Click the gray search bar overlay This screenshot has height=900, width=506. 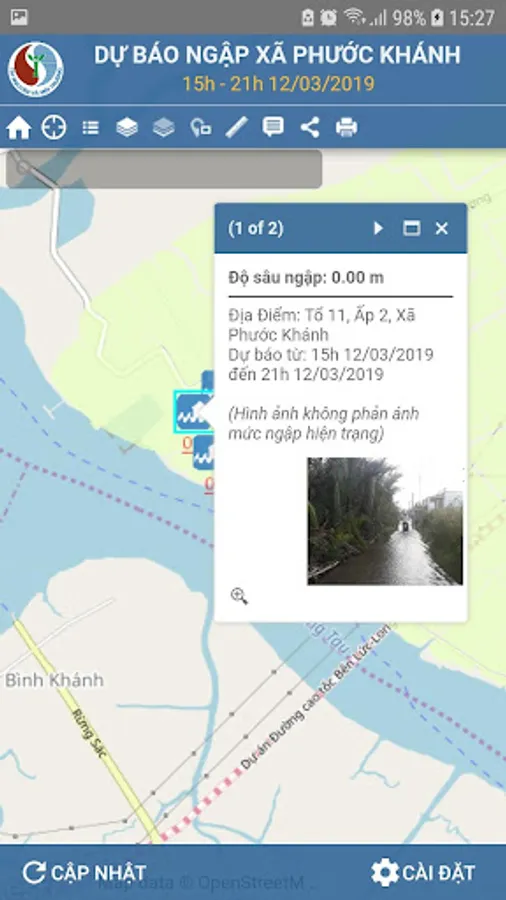[x=164, y=169]
